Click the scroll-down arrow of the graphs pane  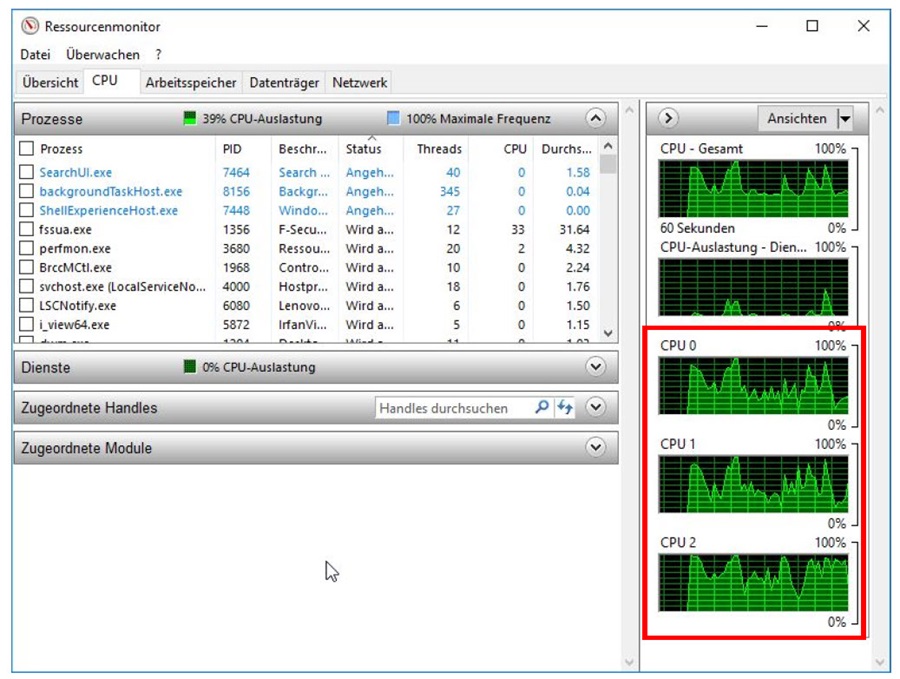pyautogui.click(x=879, y=662)
